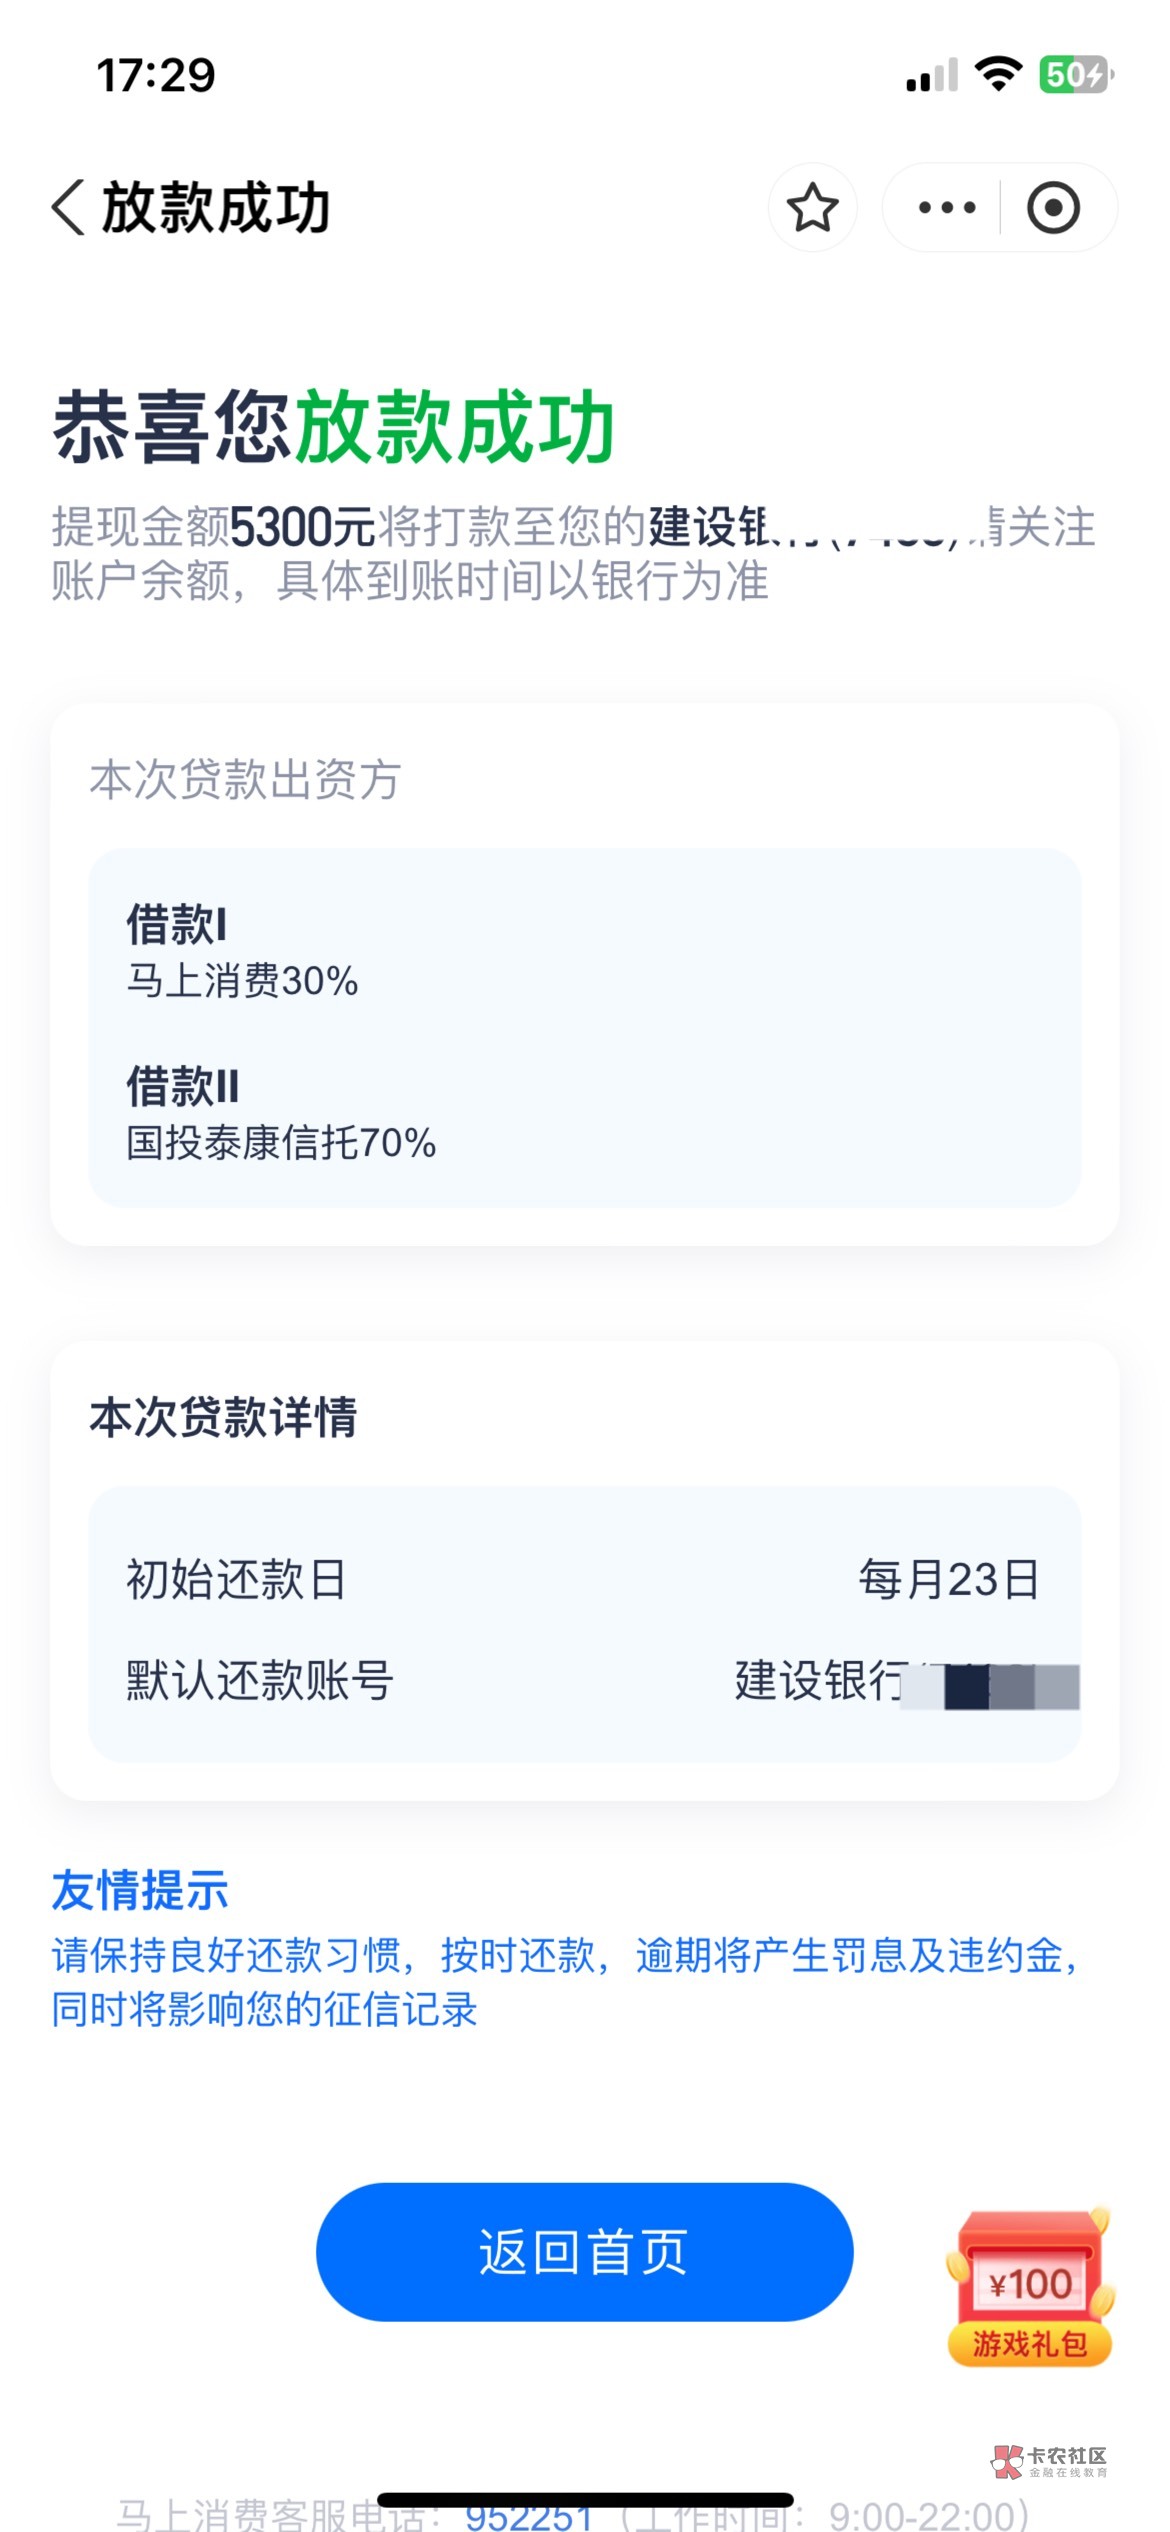The image size is (1170, 2532).
Task: Tap the clock time in status bar
Action: [156, 75]
